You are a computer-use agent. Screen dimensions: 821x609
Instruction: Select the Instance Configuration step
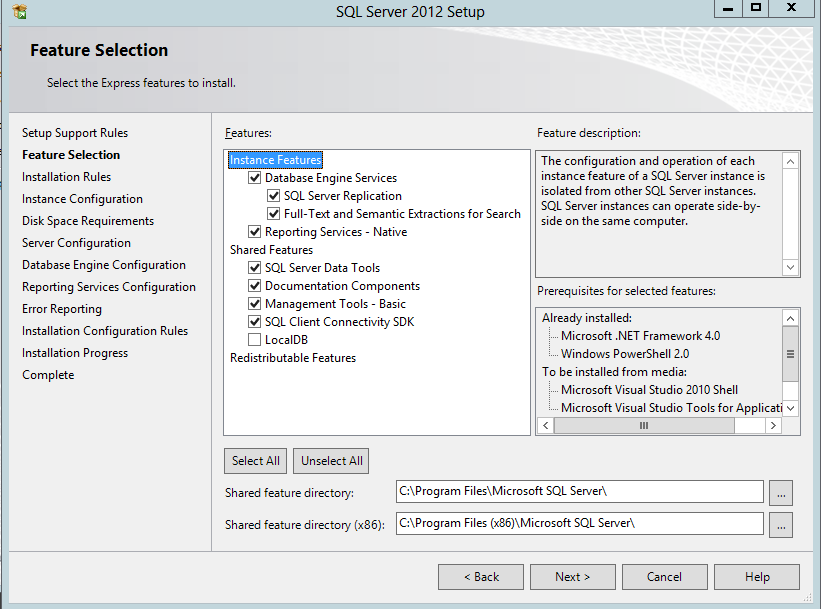click(x=82, y=199)
